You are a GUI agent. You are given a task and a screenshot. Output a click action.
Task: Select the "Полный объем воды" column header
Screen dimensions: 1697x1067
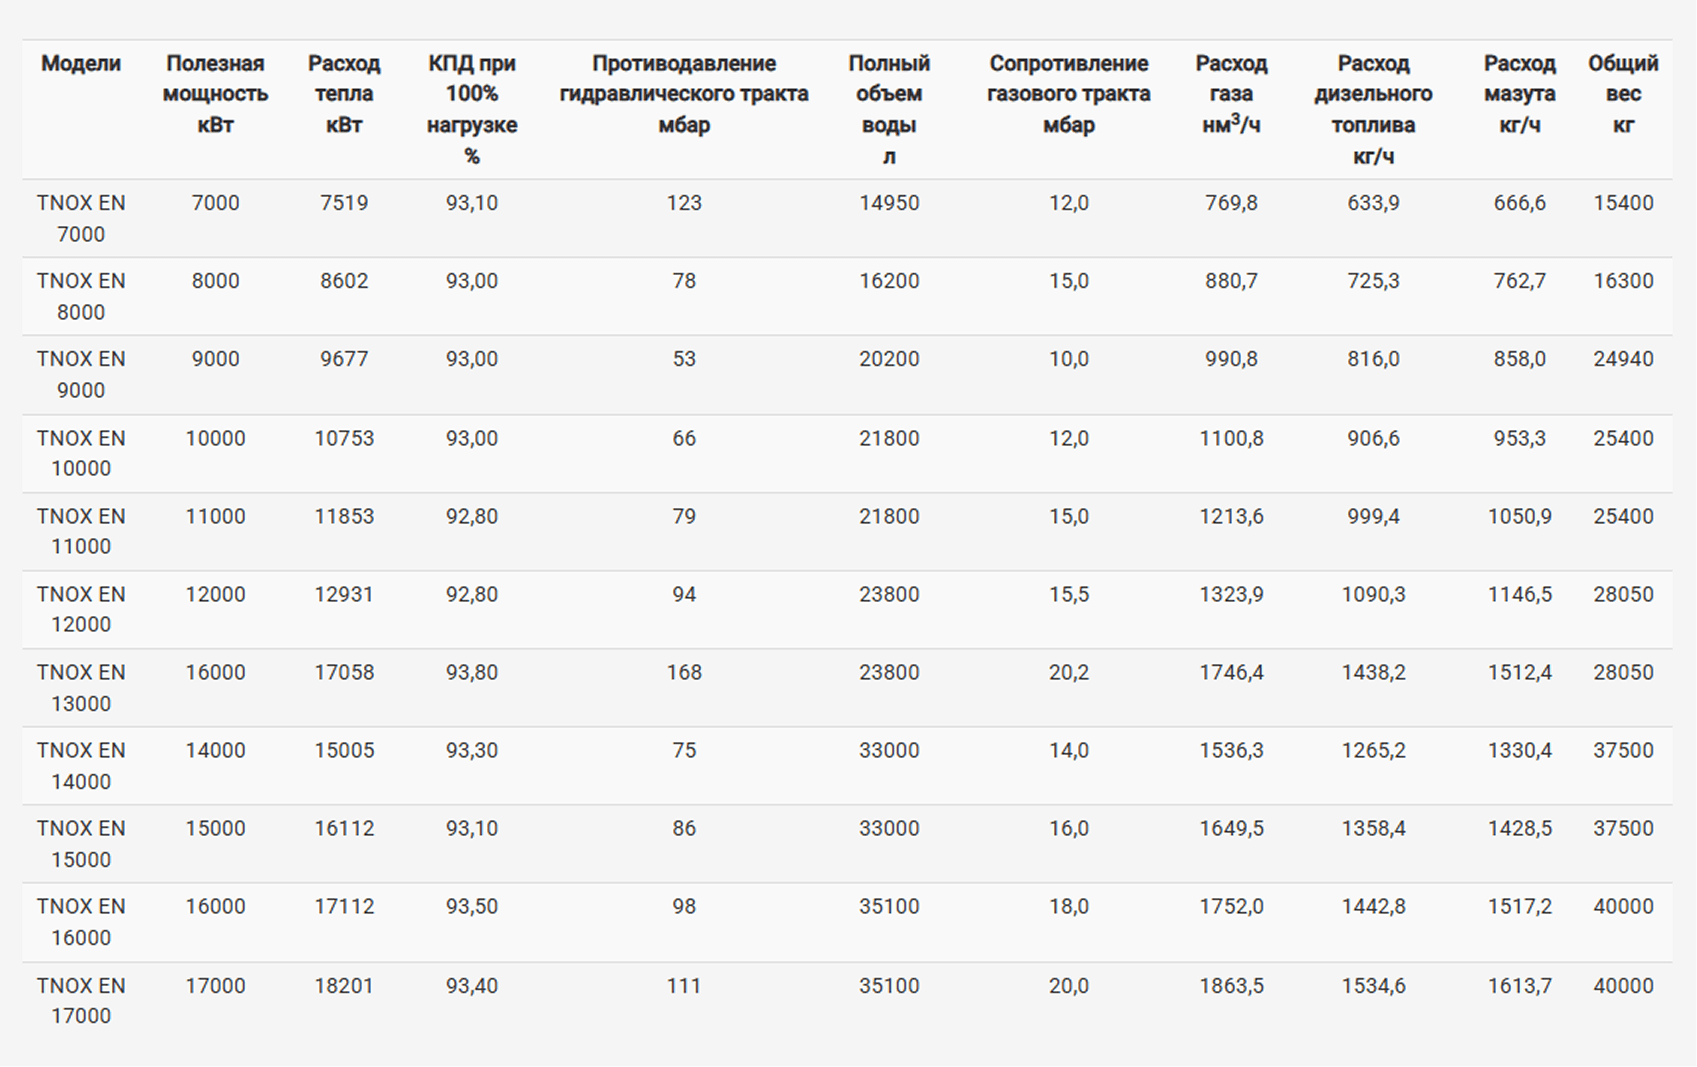click(889, 109)
